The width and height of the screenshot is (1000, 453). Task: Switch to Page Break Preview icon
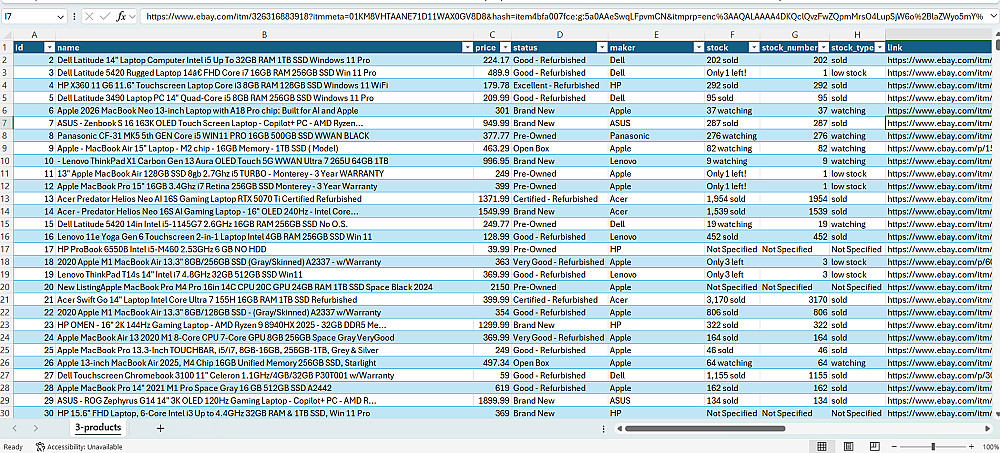click(x=876, y=447)
